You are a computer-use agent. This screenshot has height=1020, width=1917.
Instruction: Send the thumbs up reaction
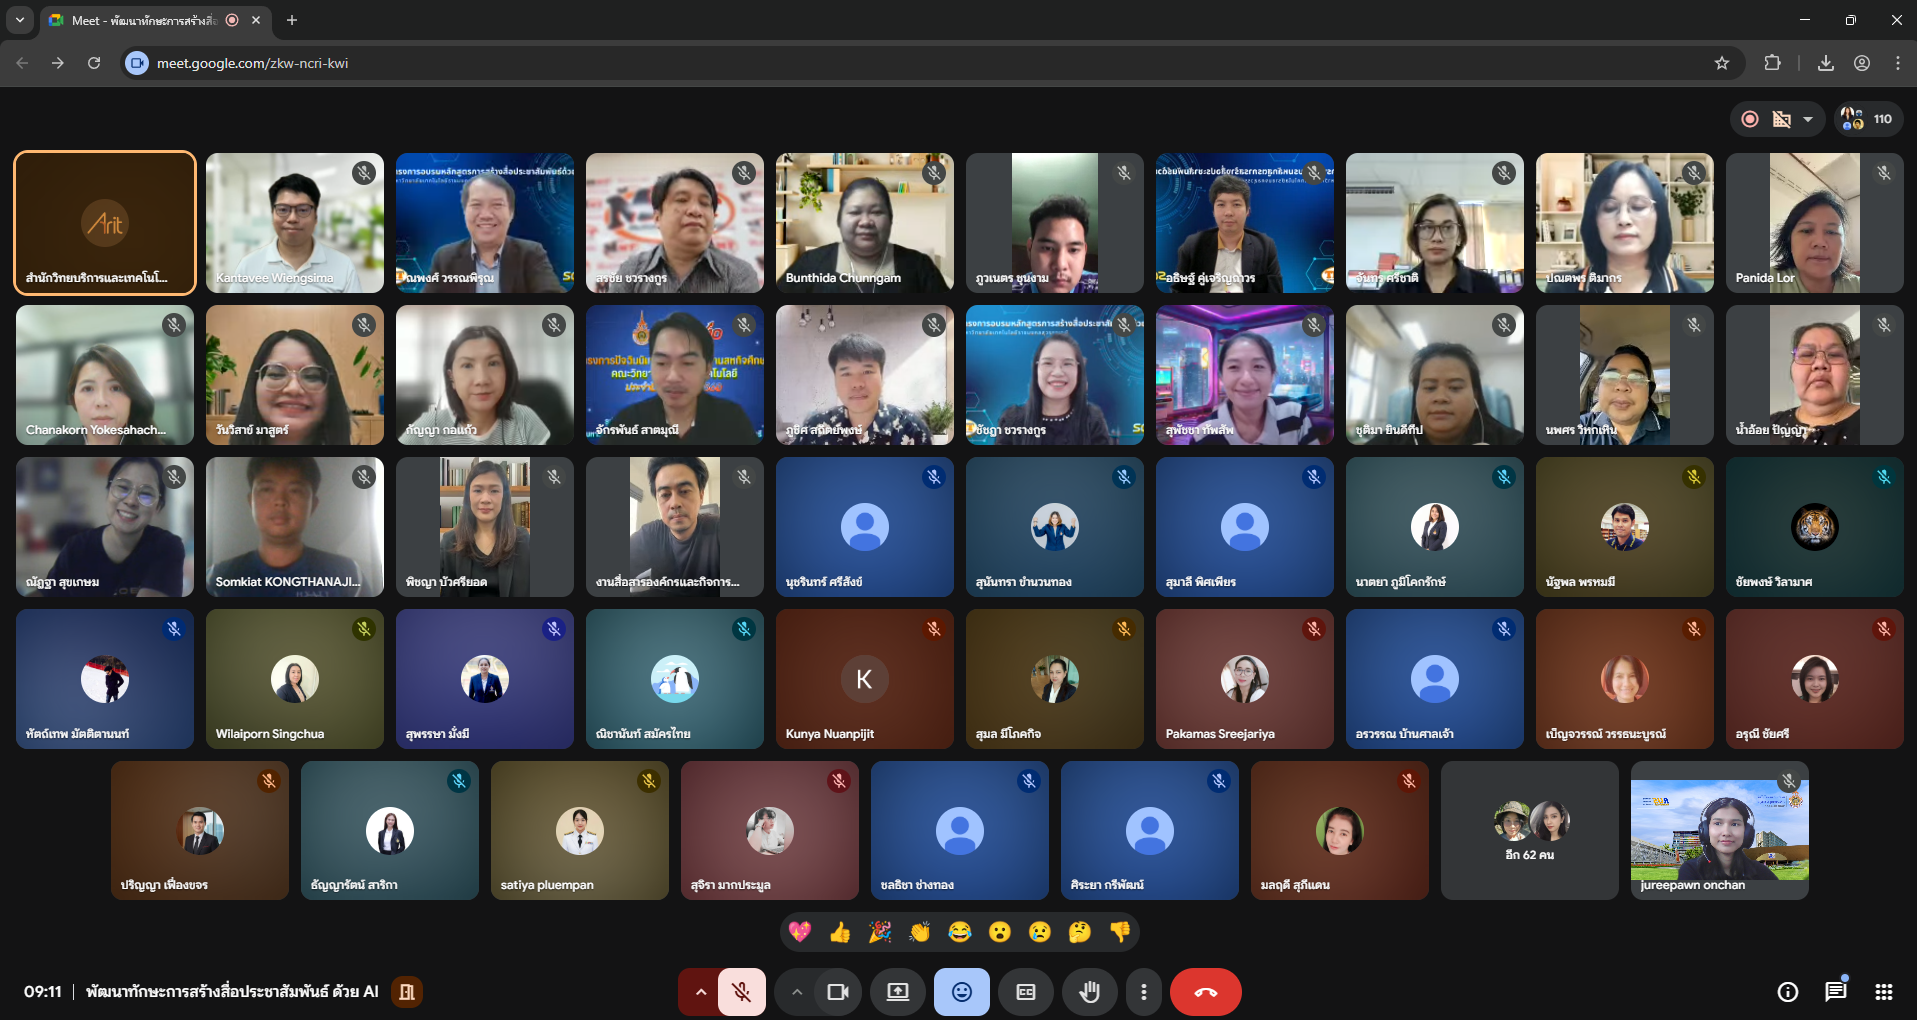pyautogui.click(x=840, y=932)
